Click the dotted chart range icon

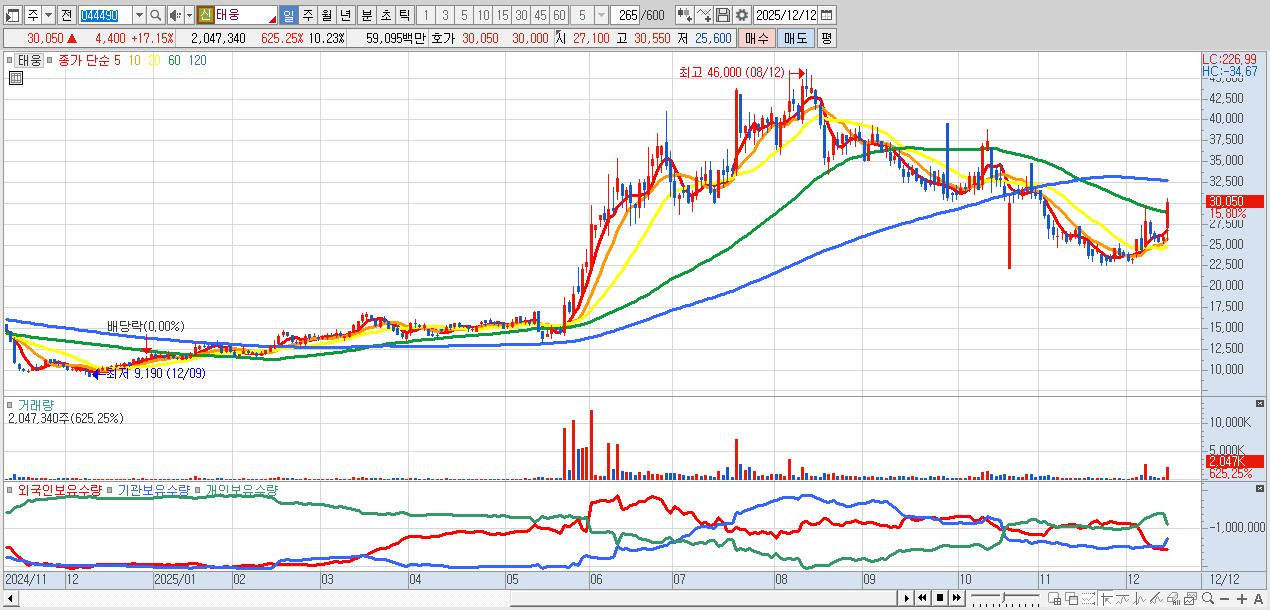coord(1089,599)
